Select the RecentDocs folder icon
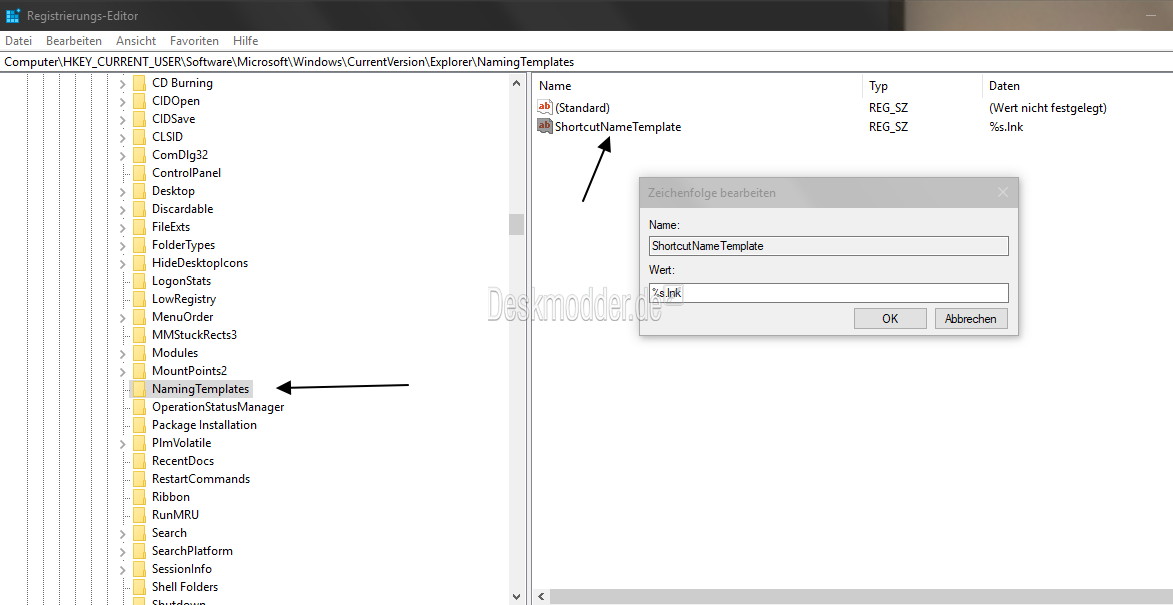Image resolution: width=1173 pixels, height=605 pixels. pyautogui.click(x=139, y=461)
